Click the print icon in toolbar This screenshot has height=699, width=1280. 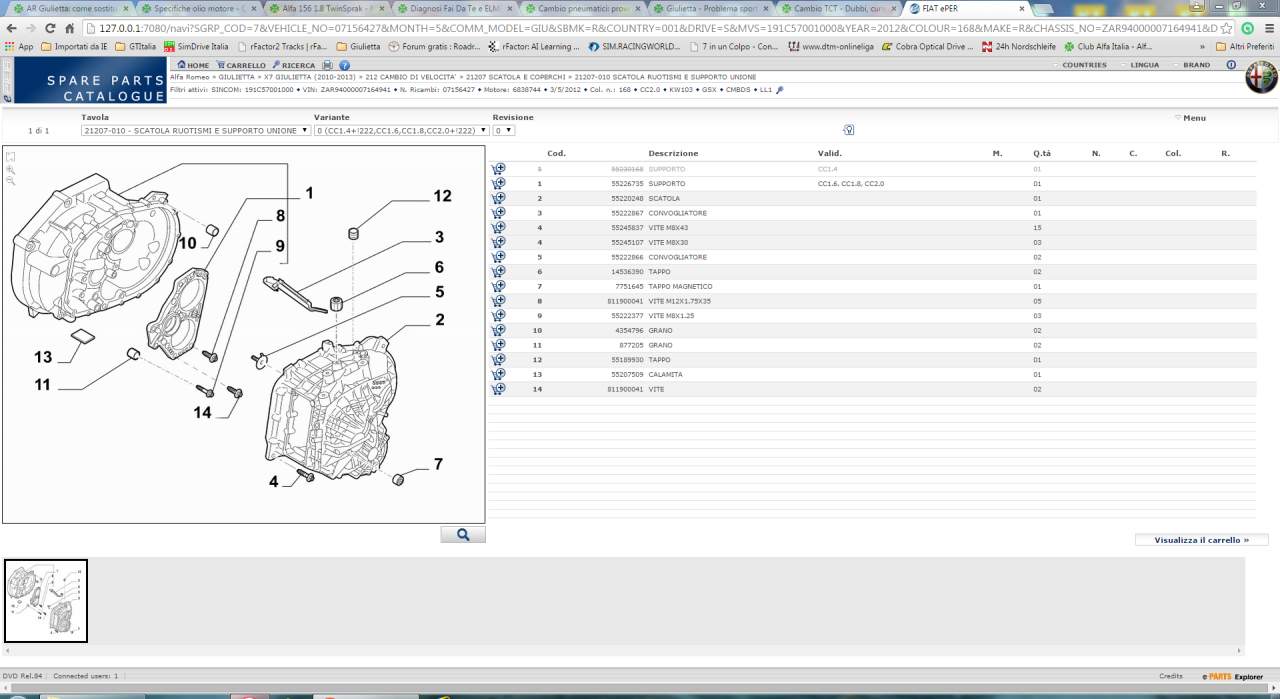[328, 65]
